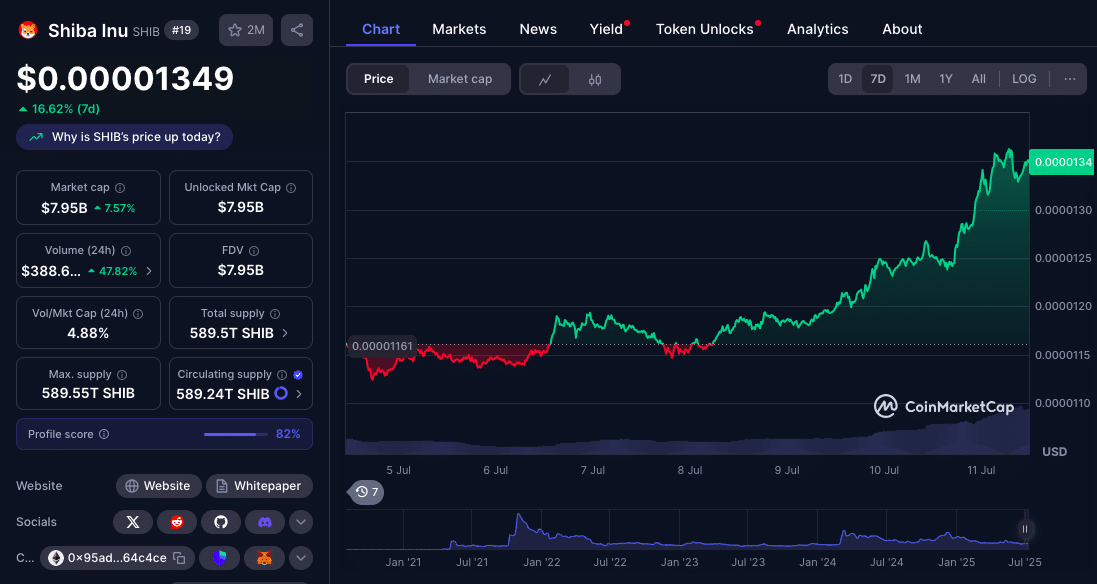Click the $0.00001349 price text

[x=125, y=78]
